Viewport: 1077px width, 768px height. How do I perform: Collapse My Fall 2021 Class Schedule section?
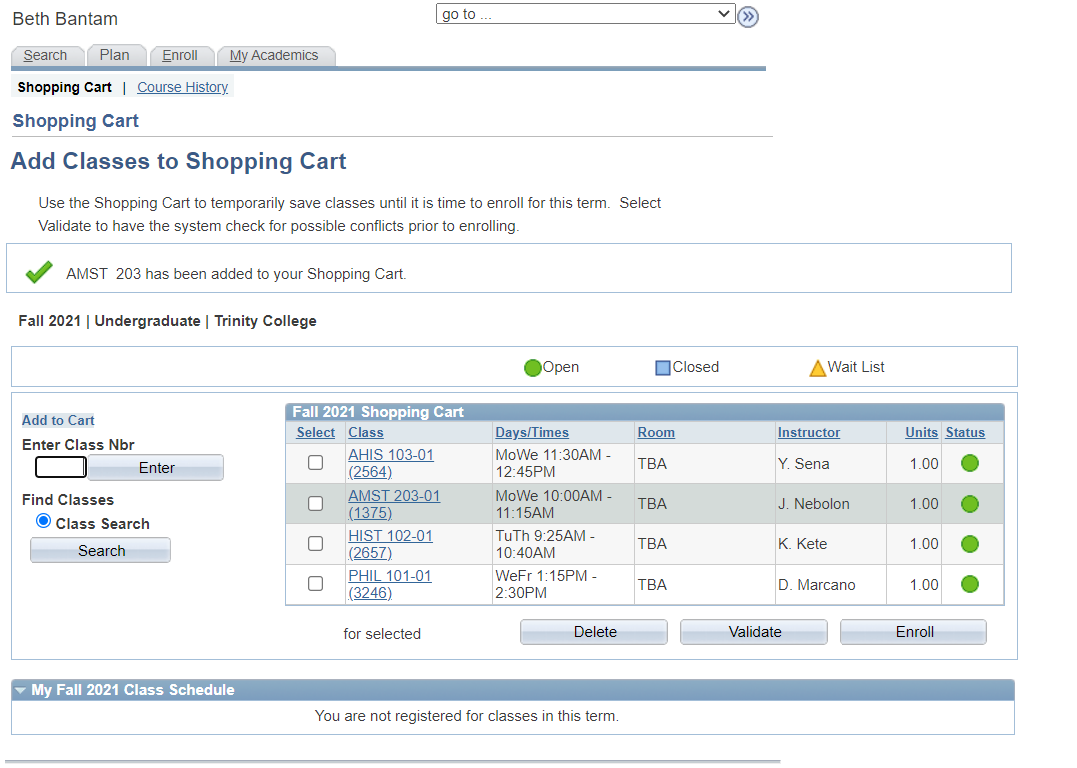20,690
